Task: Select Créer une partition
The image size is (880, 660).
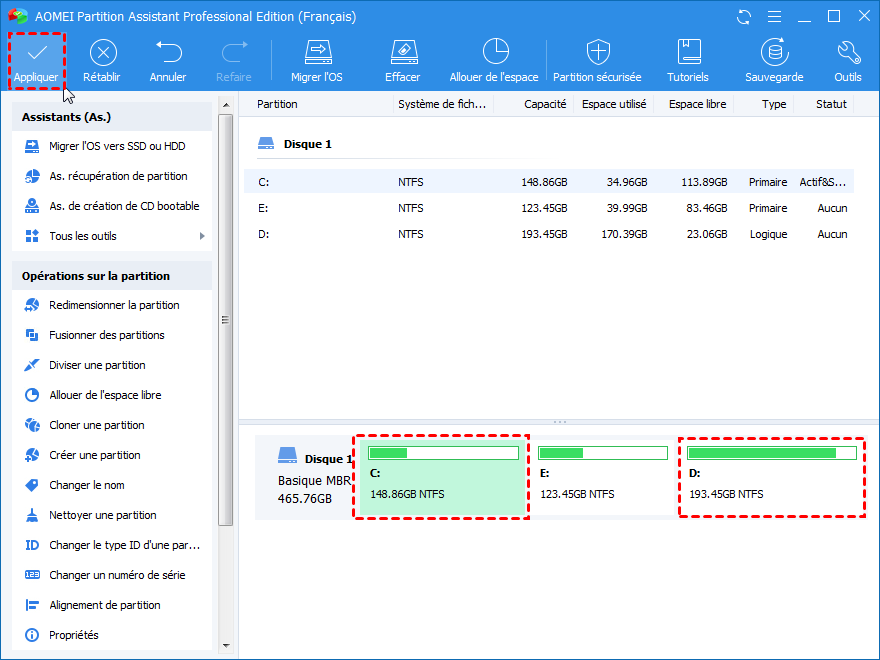Action: (112, 455)
